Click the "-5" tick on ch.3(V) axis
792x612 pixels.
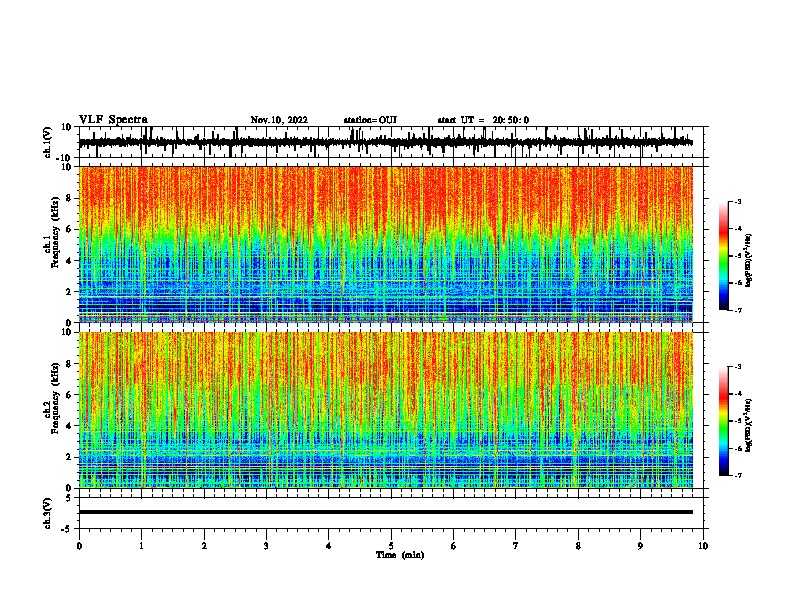coord(68,529)
